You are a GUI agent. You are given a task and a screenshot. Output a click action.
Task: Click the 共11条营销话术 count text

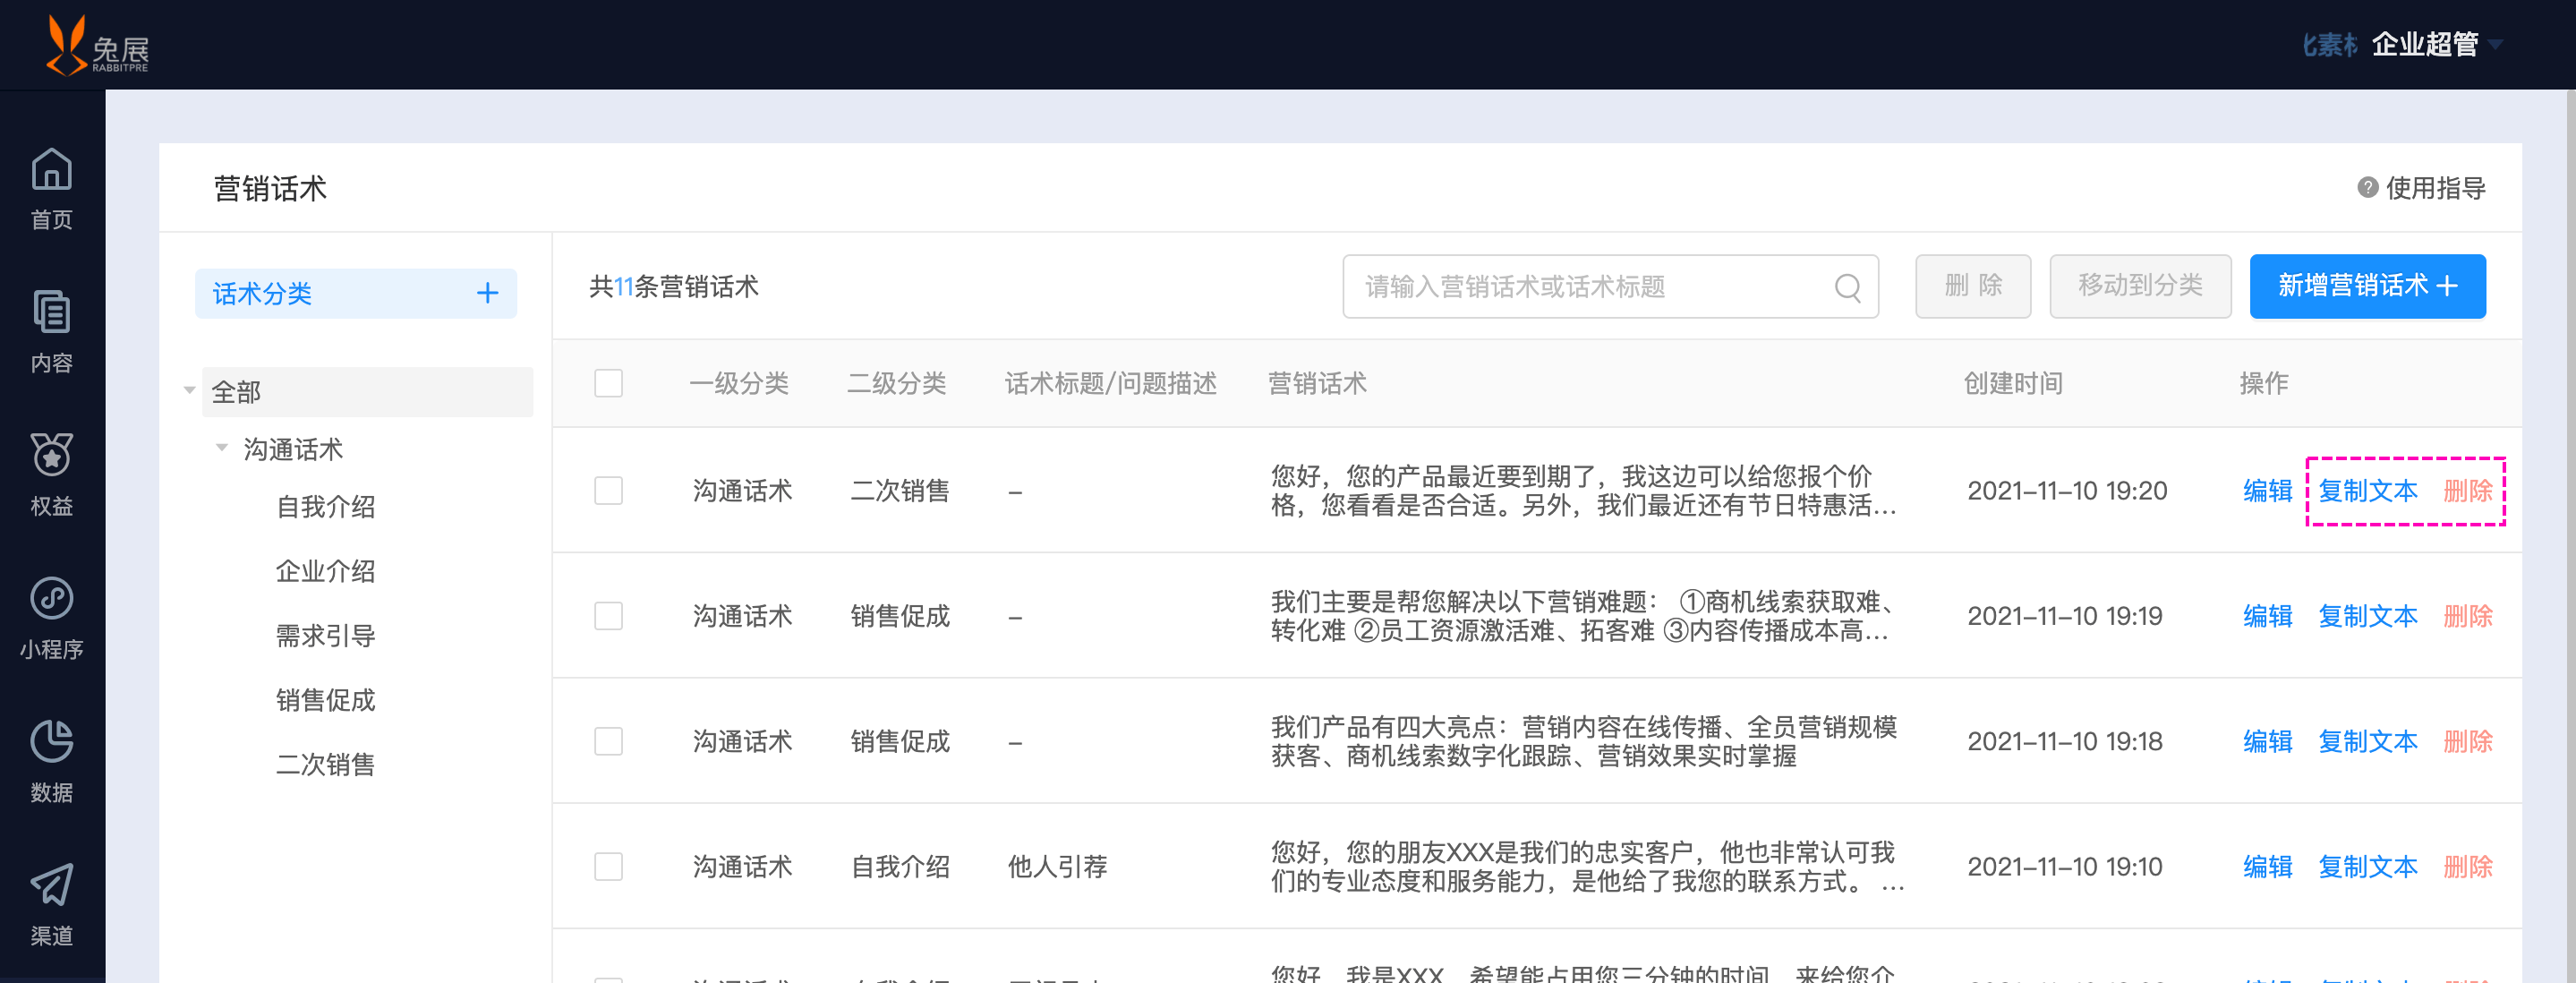673,287
